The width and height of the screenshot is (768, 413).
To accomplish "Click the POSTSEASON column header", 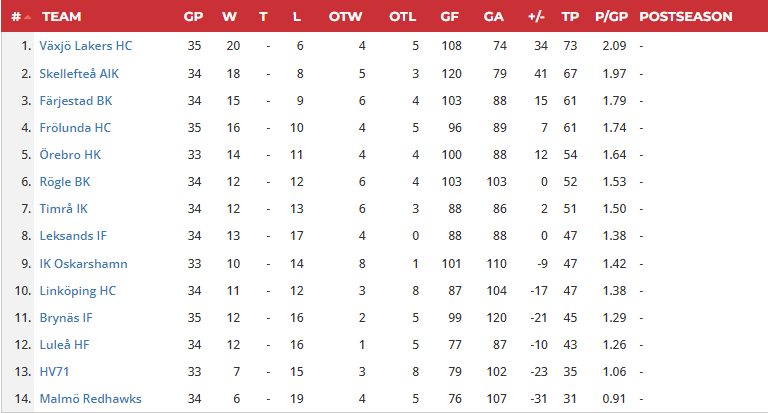I will tap(685, 17).
